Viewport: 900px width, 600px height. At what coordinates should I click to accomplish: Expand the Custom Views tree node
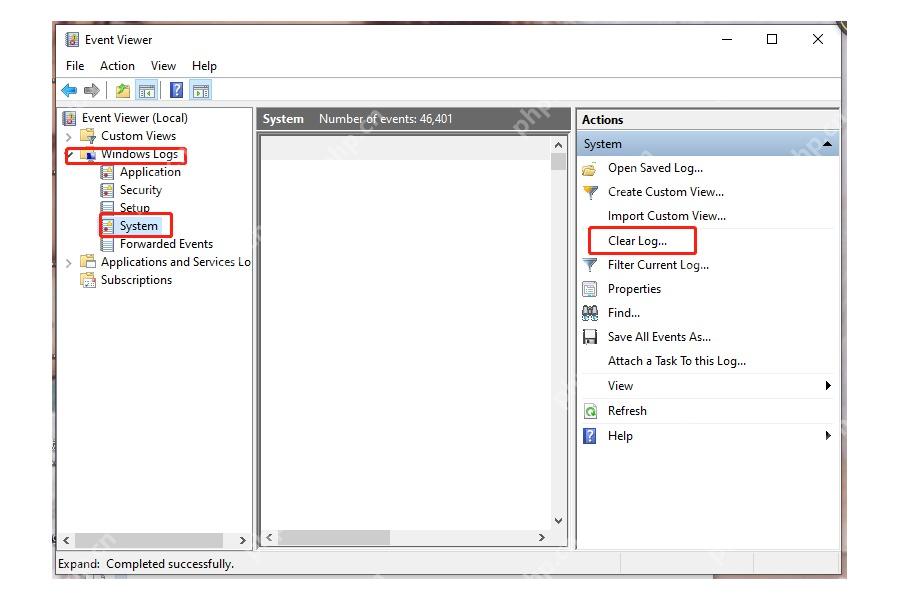pos(69,137)
